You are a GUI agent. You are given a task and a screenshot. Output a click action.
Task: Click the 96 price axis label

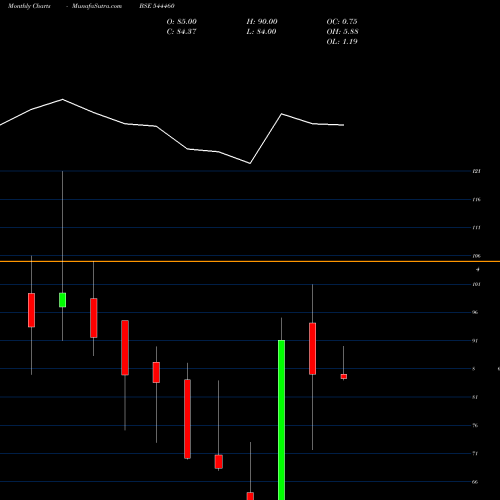pyautogui.click(x=475, y=312)
